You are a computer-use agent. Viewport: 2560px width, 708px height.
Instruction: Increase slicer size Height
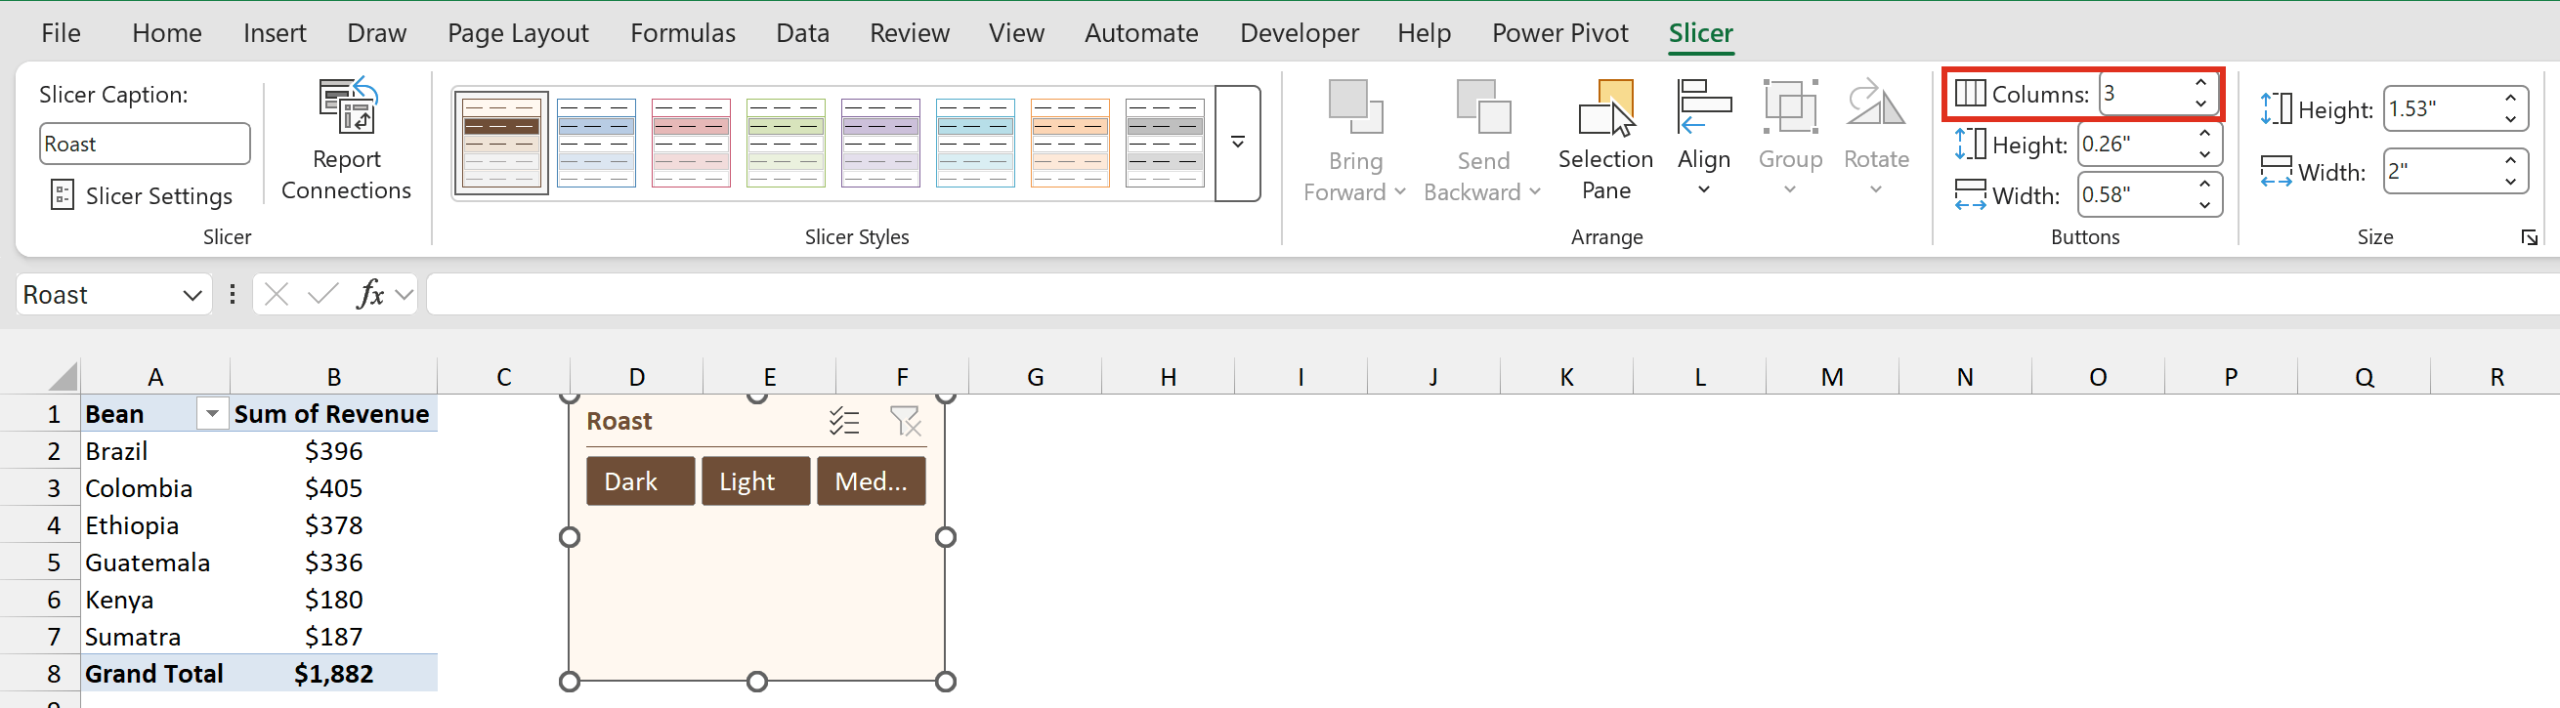point(2511,98)
